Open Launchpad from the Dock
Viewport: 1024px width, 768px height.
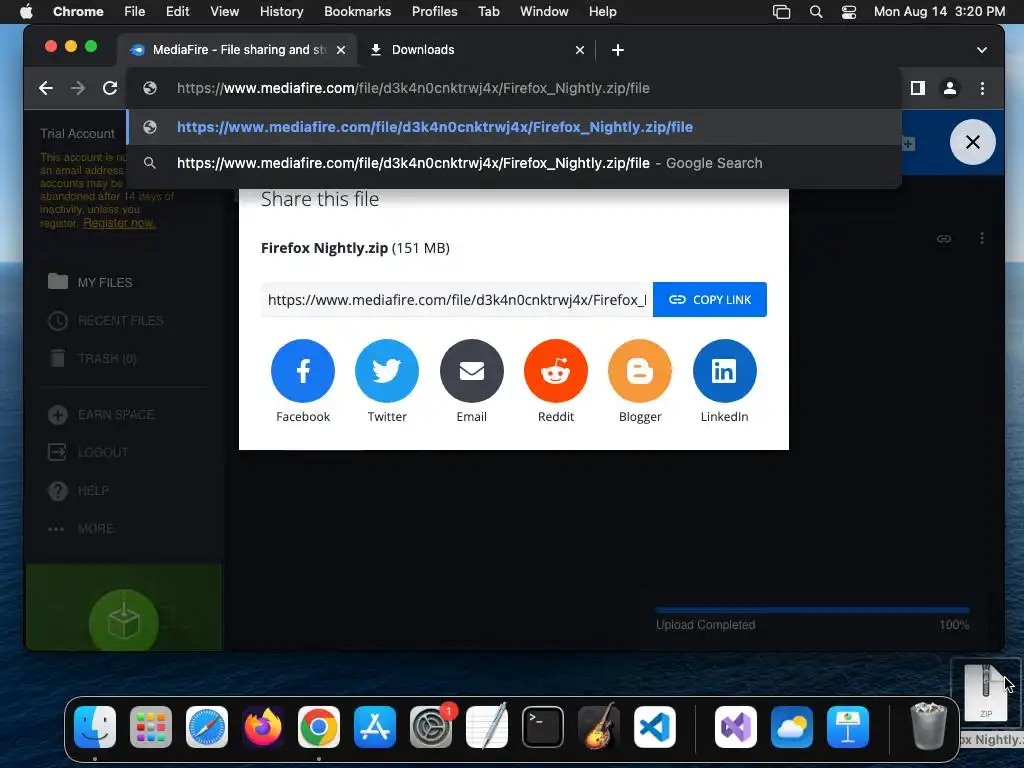pos(151,727)
